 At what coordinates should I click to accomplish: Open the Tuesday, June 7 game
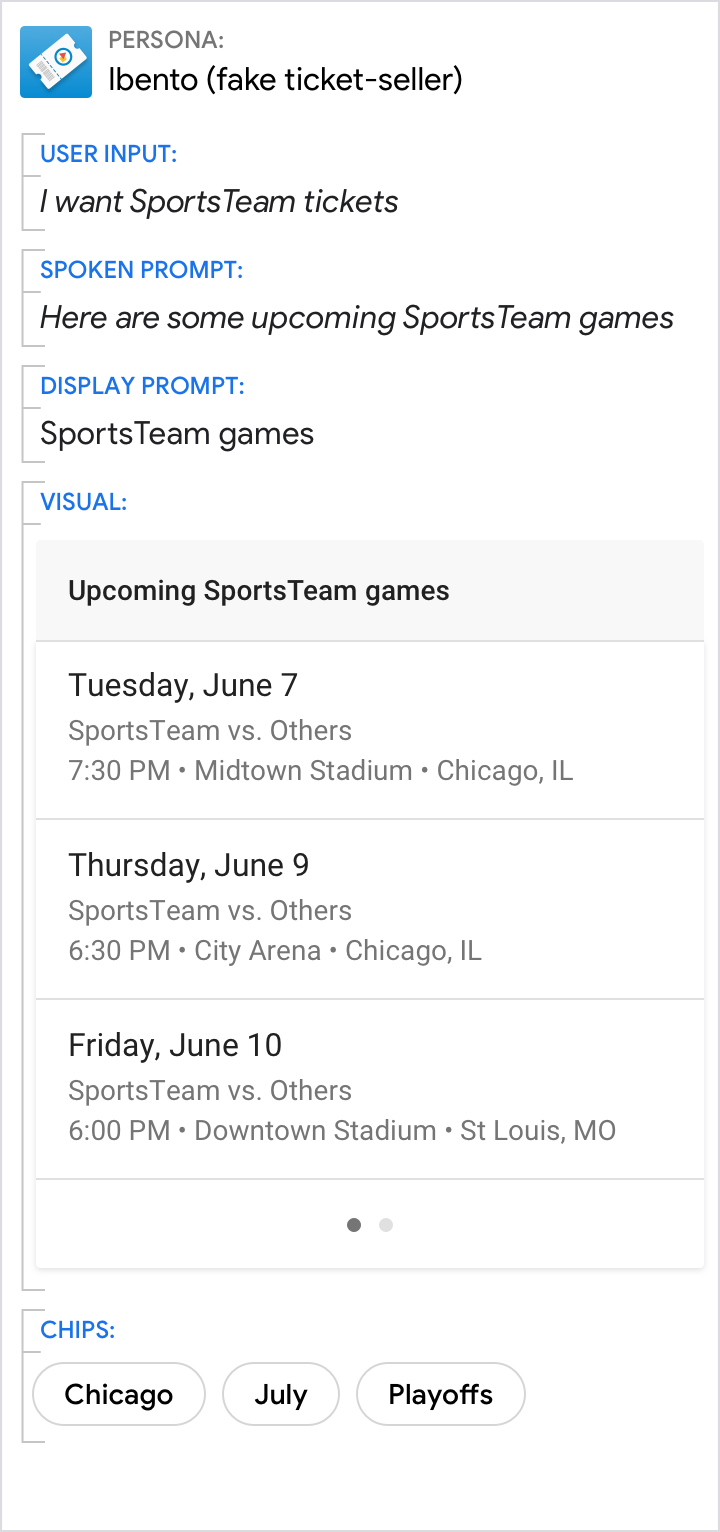(x=370, y=729)
